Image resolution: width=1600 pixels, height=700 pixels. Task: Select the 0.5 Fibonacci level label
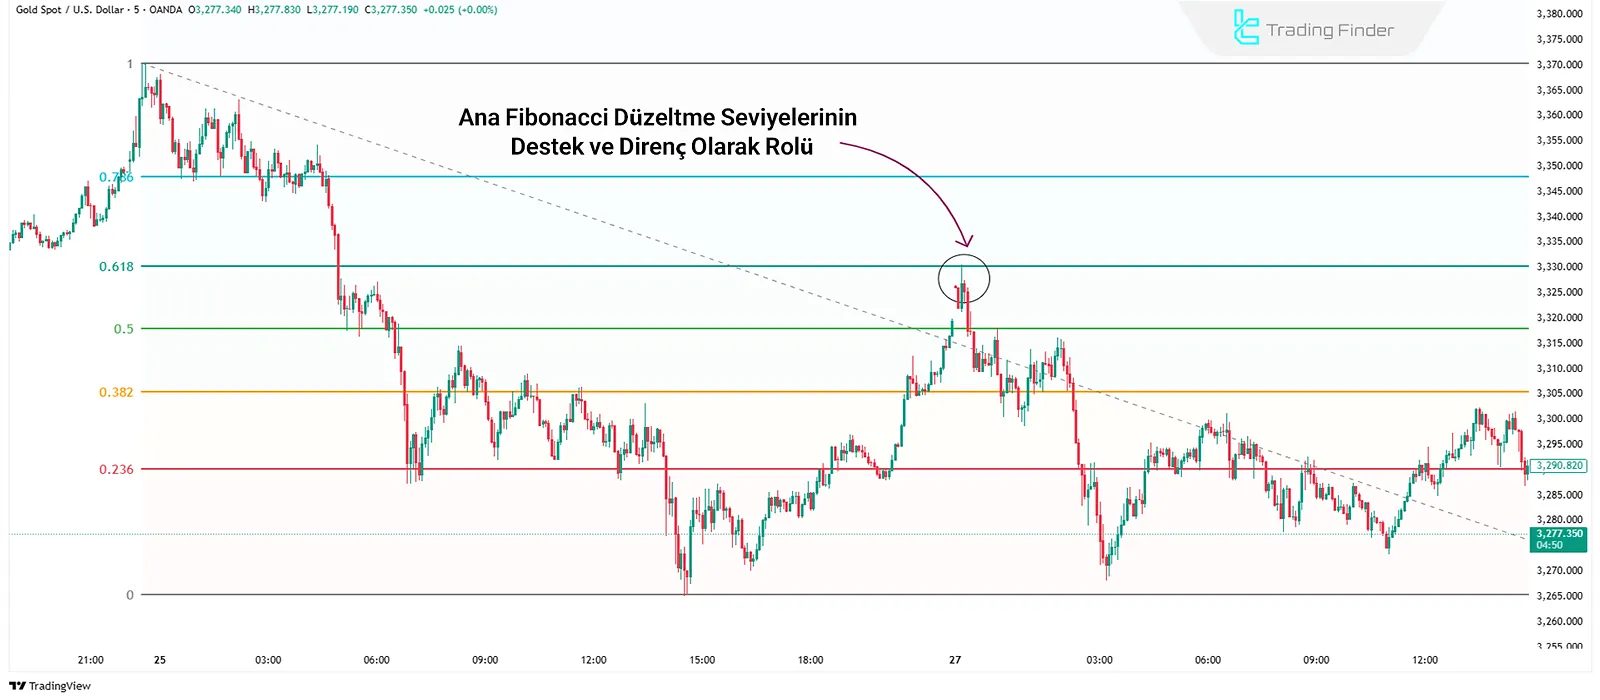(123, 329)
